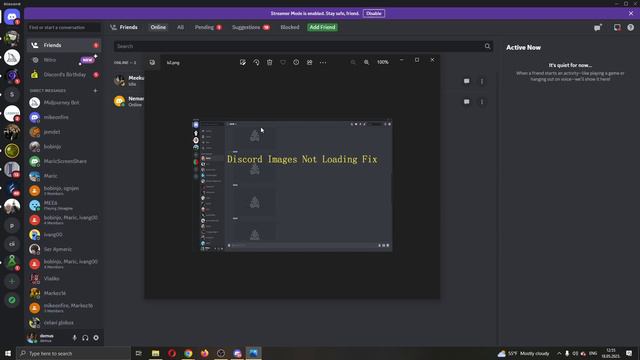Click the displayed image in Photos viewer
Image resolution: width=640 pixels, height=360 pixels.
click(292, 185)
